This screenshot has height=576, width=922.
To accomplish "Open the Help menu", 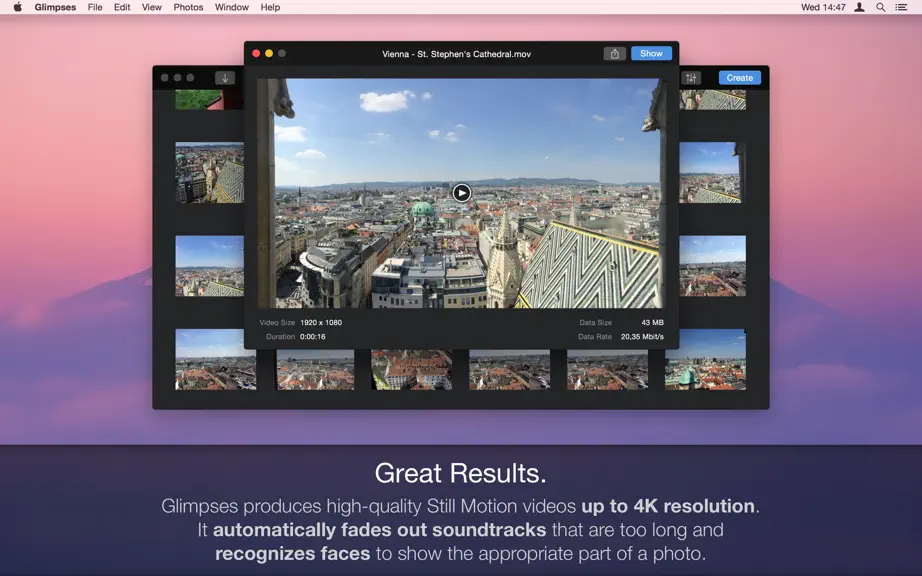I will click(270, 7).
